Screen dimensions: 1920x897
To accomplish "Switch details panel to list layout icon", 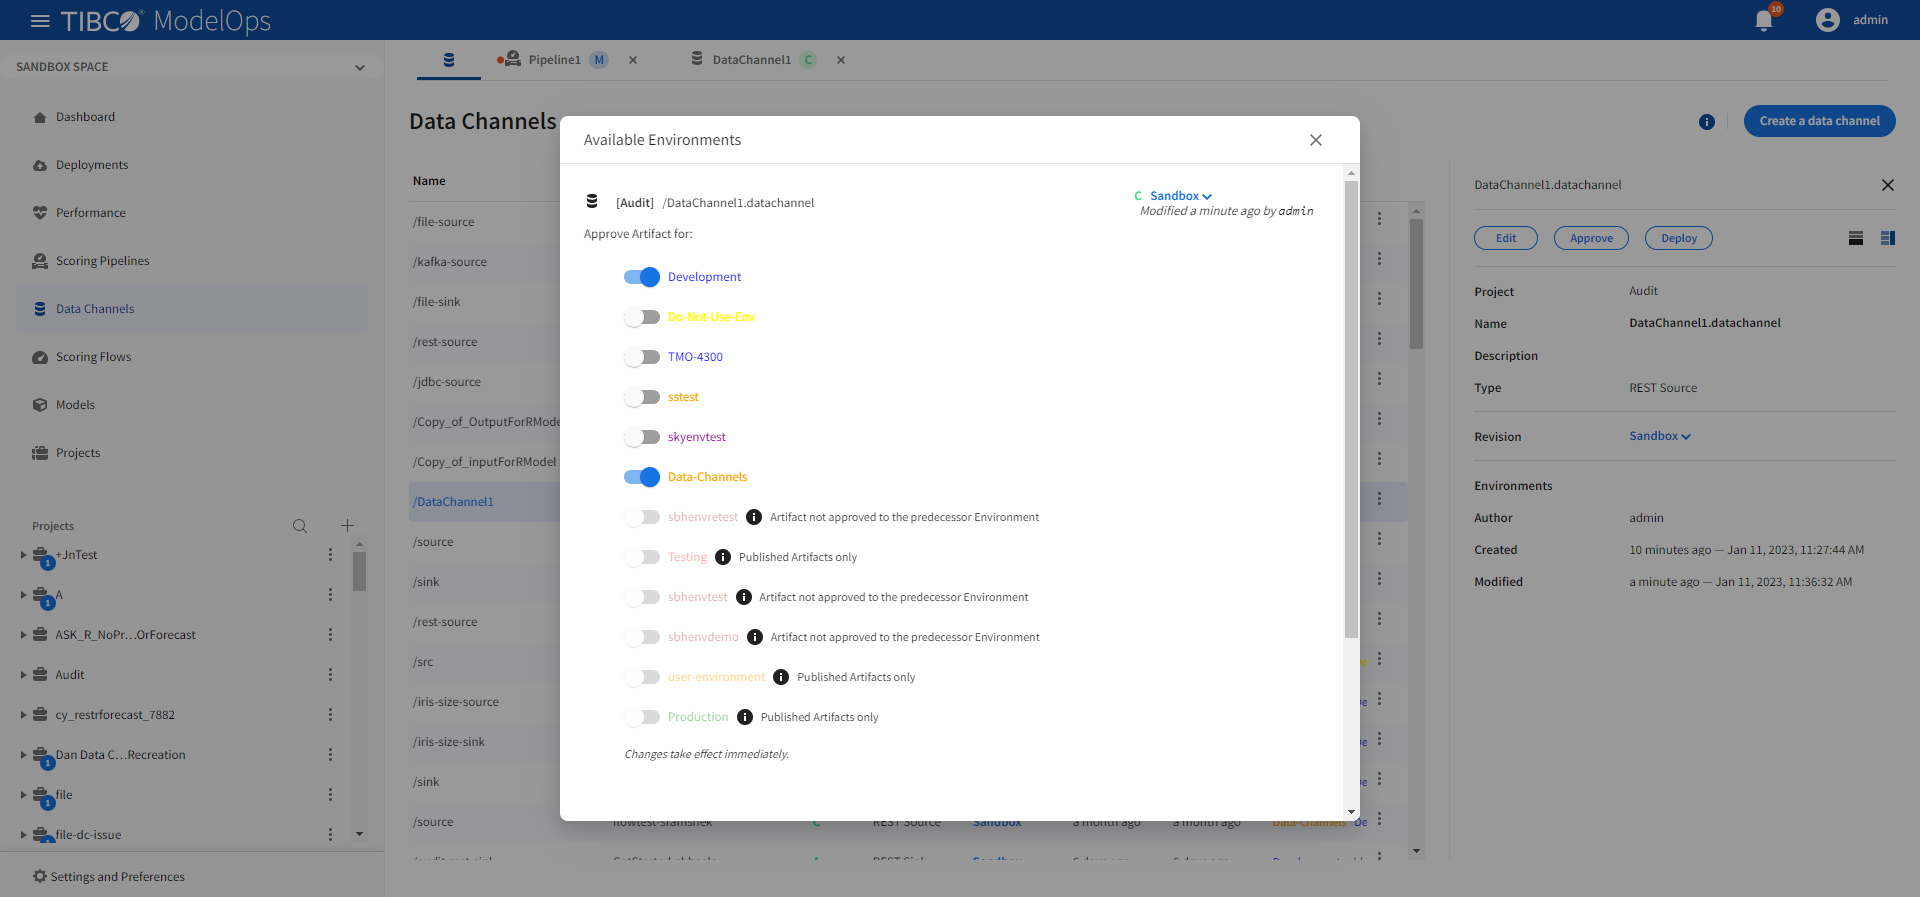I will (x=1856, y=238).
